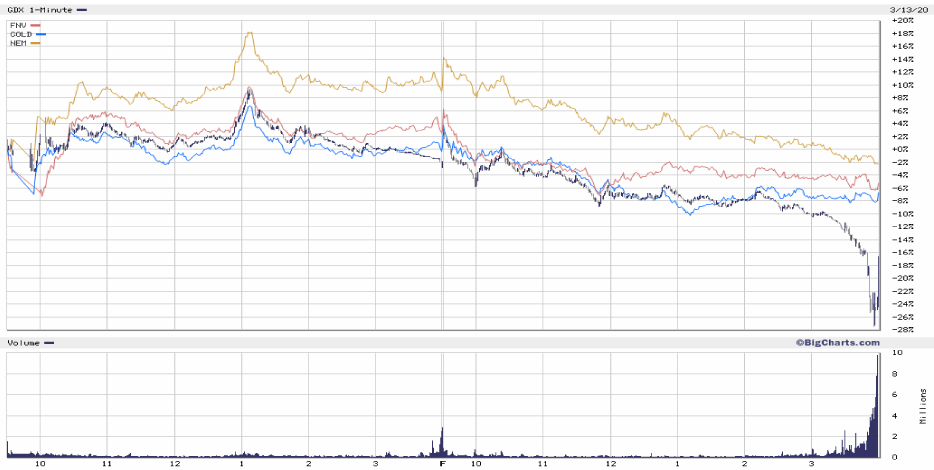The width and height of the screenshot is (934, 470).
Task: Click the +0% label on the y-axis
Action: [901, 149]
